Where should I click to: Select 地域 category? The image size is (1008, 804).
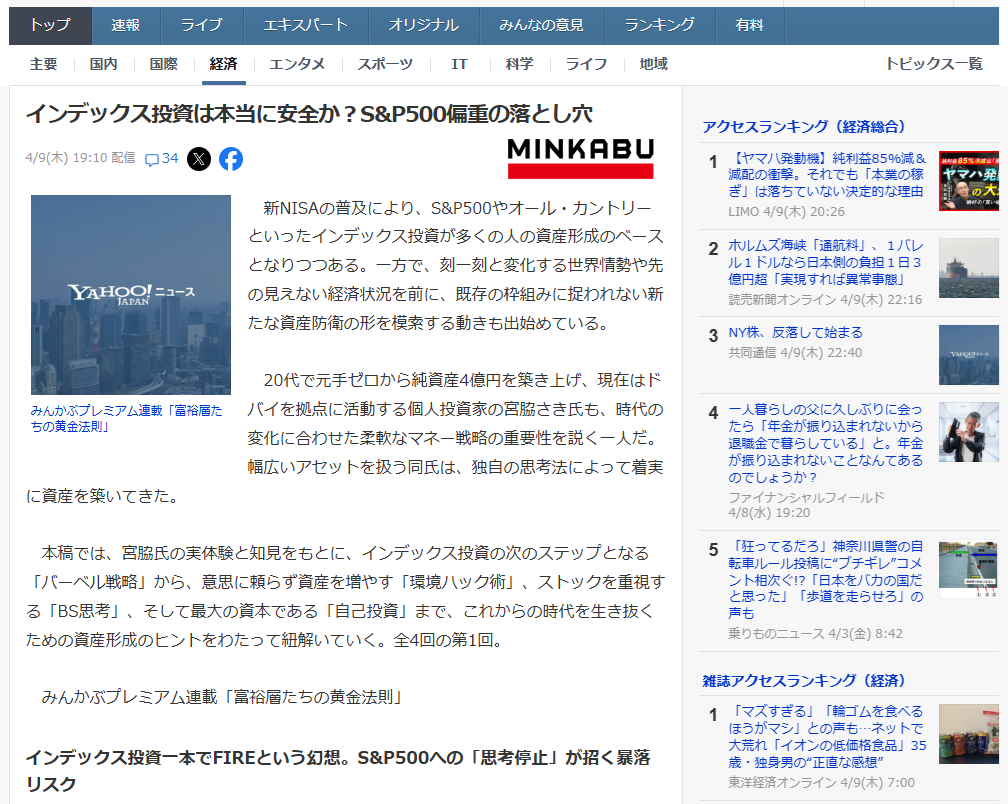pos(654,64)
